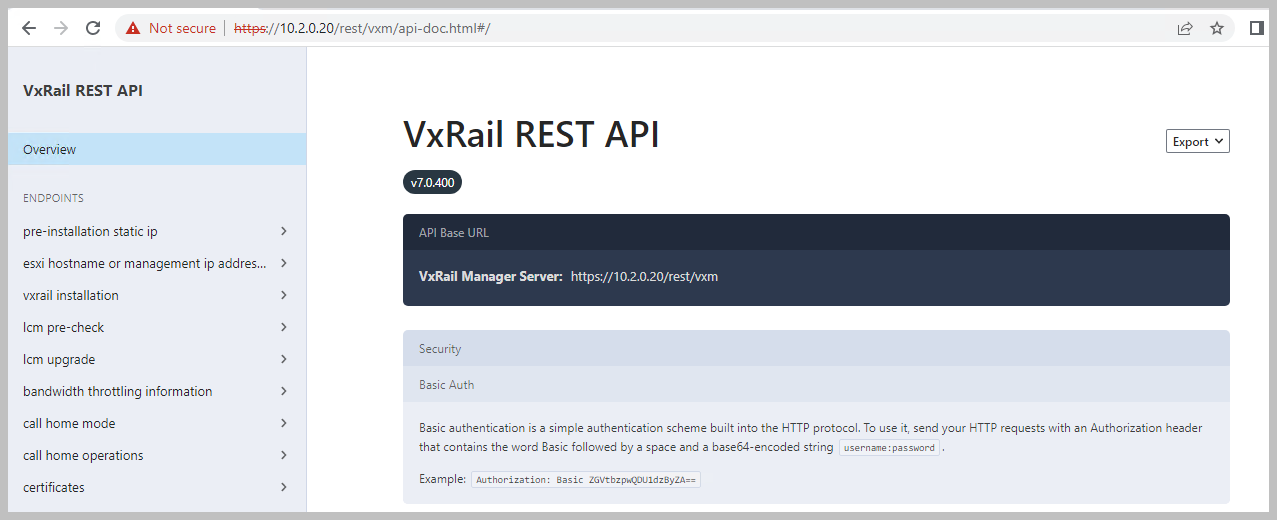
Task: Click the VxRail REST API sidebar title
Action: point(83,91)
